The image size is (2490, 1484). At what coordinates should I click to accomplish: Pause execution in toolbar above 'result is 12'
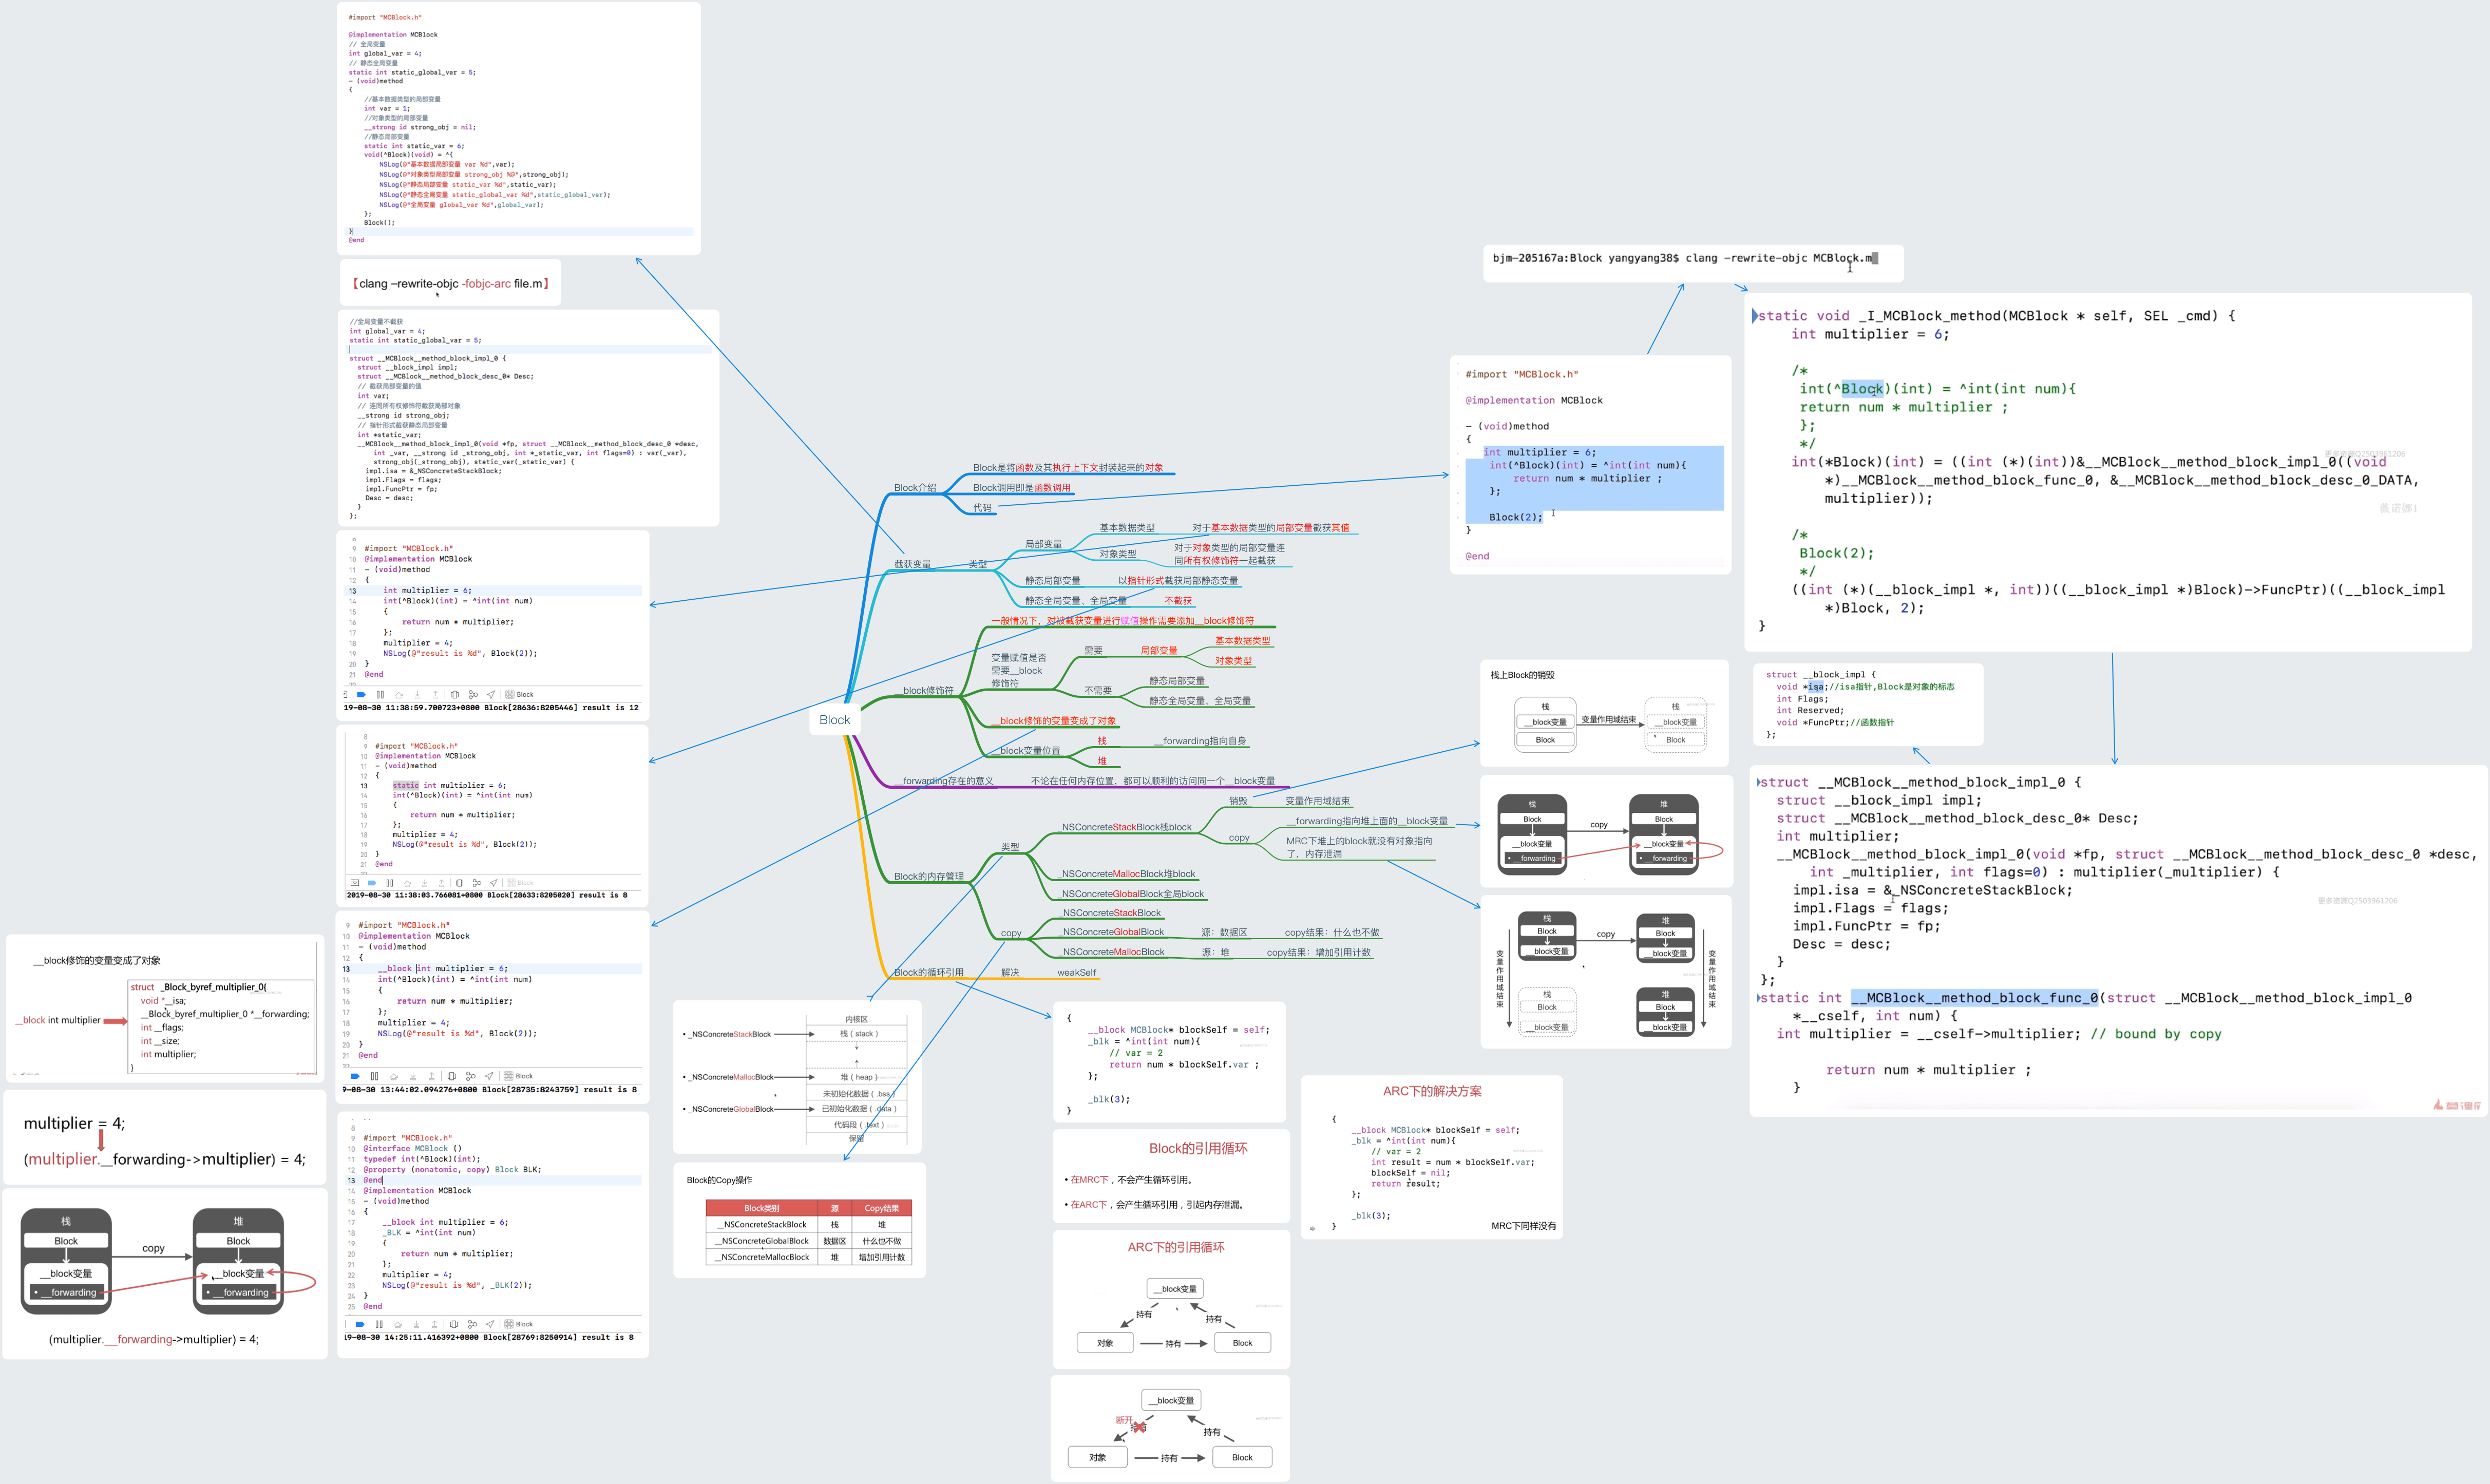click(x=380, y=695)
